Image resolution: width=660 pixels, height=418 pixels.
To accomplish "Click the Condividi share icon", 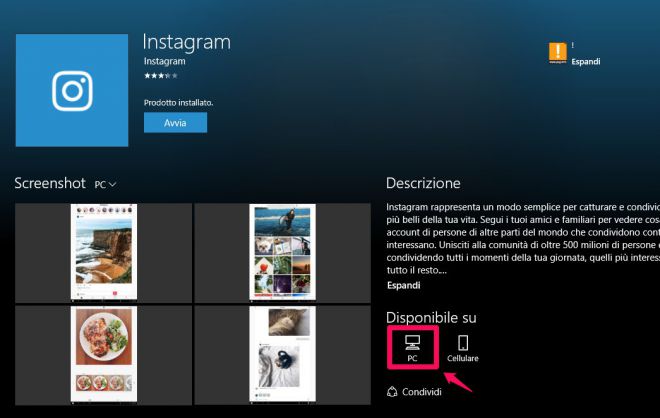I will pyautogui.click(x=393, y=390).
